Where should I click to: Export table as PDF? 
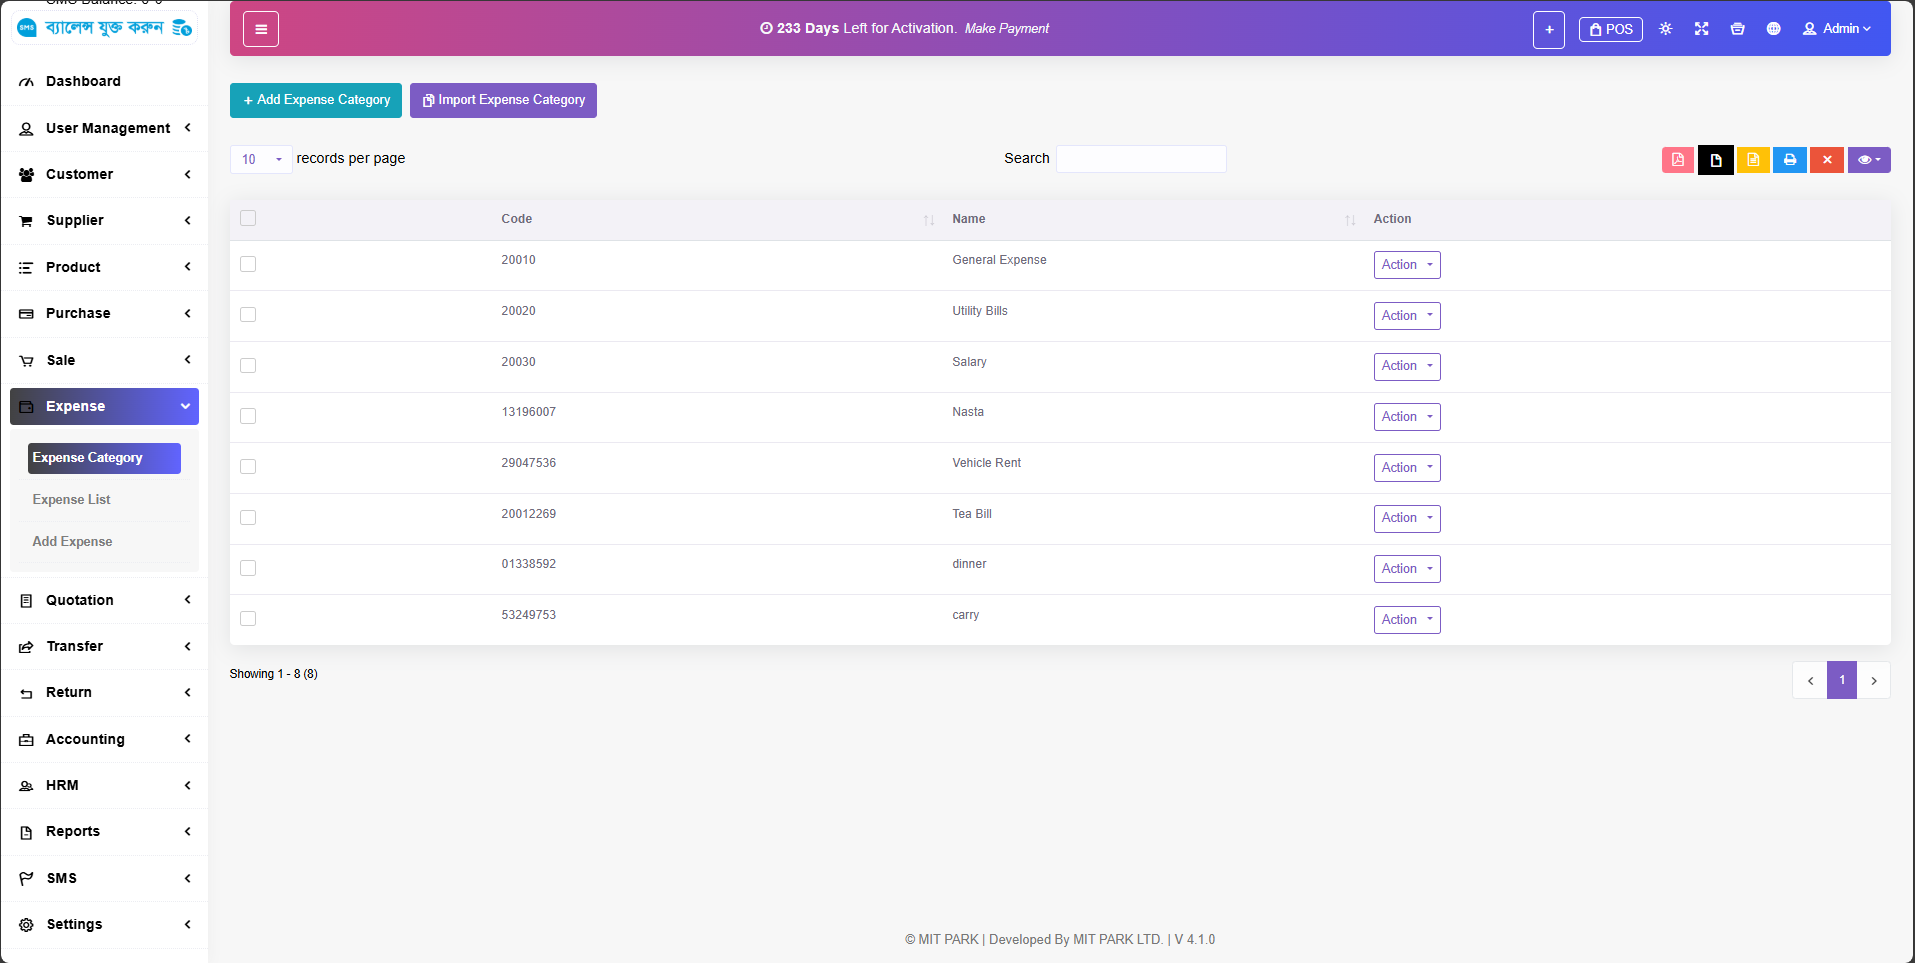(1677, 160)
